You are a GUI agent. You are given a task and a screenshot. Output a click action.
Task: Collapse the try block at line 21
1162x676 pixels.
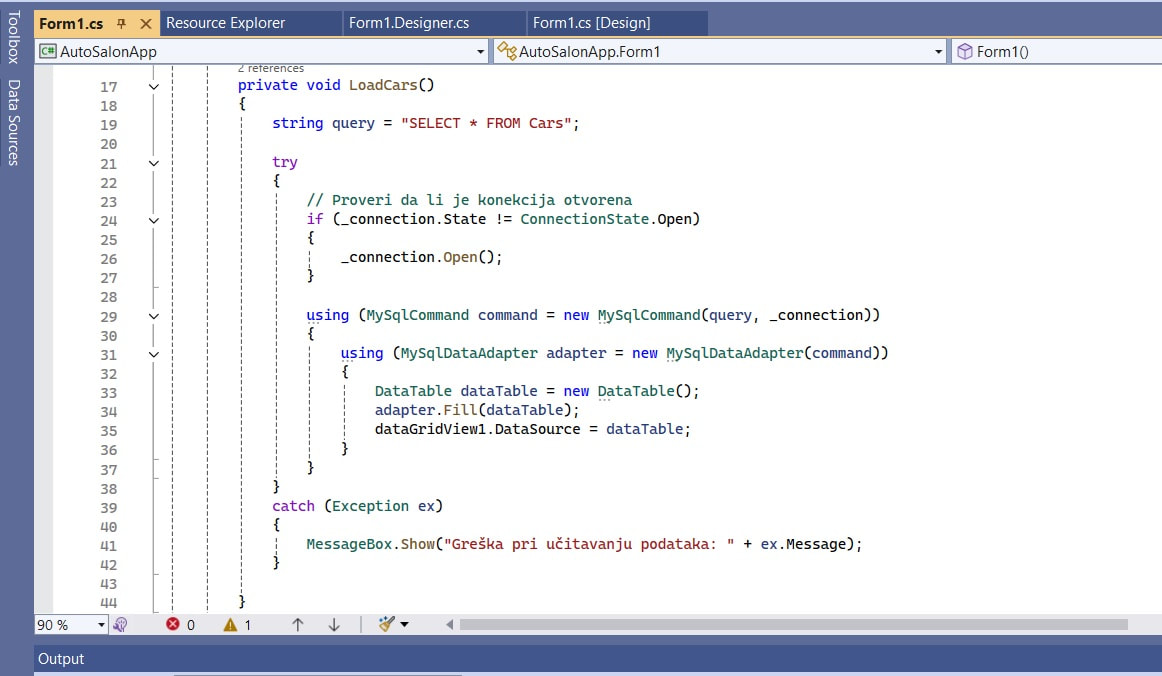click(153, 163)
